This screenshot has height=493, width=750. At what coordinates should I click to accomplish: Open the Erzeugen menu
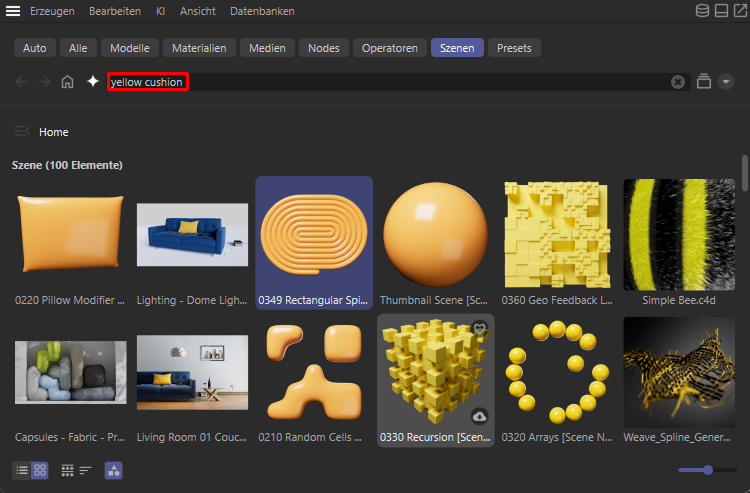pos(52,11)
